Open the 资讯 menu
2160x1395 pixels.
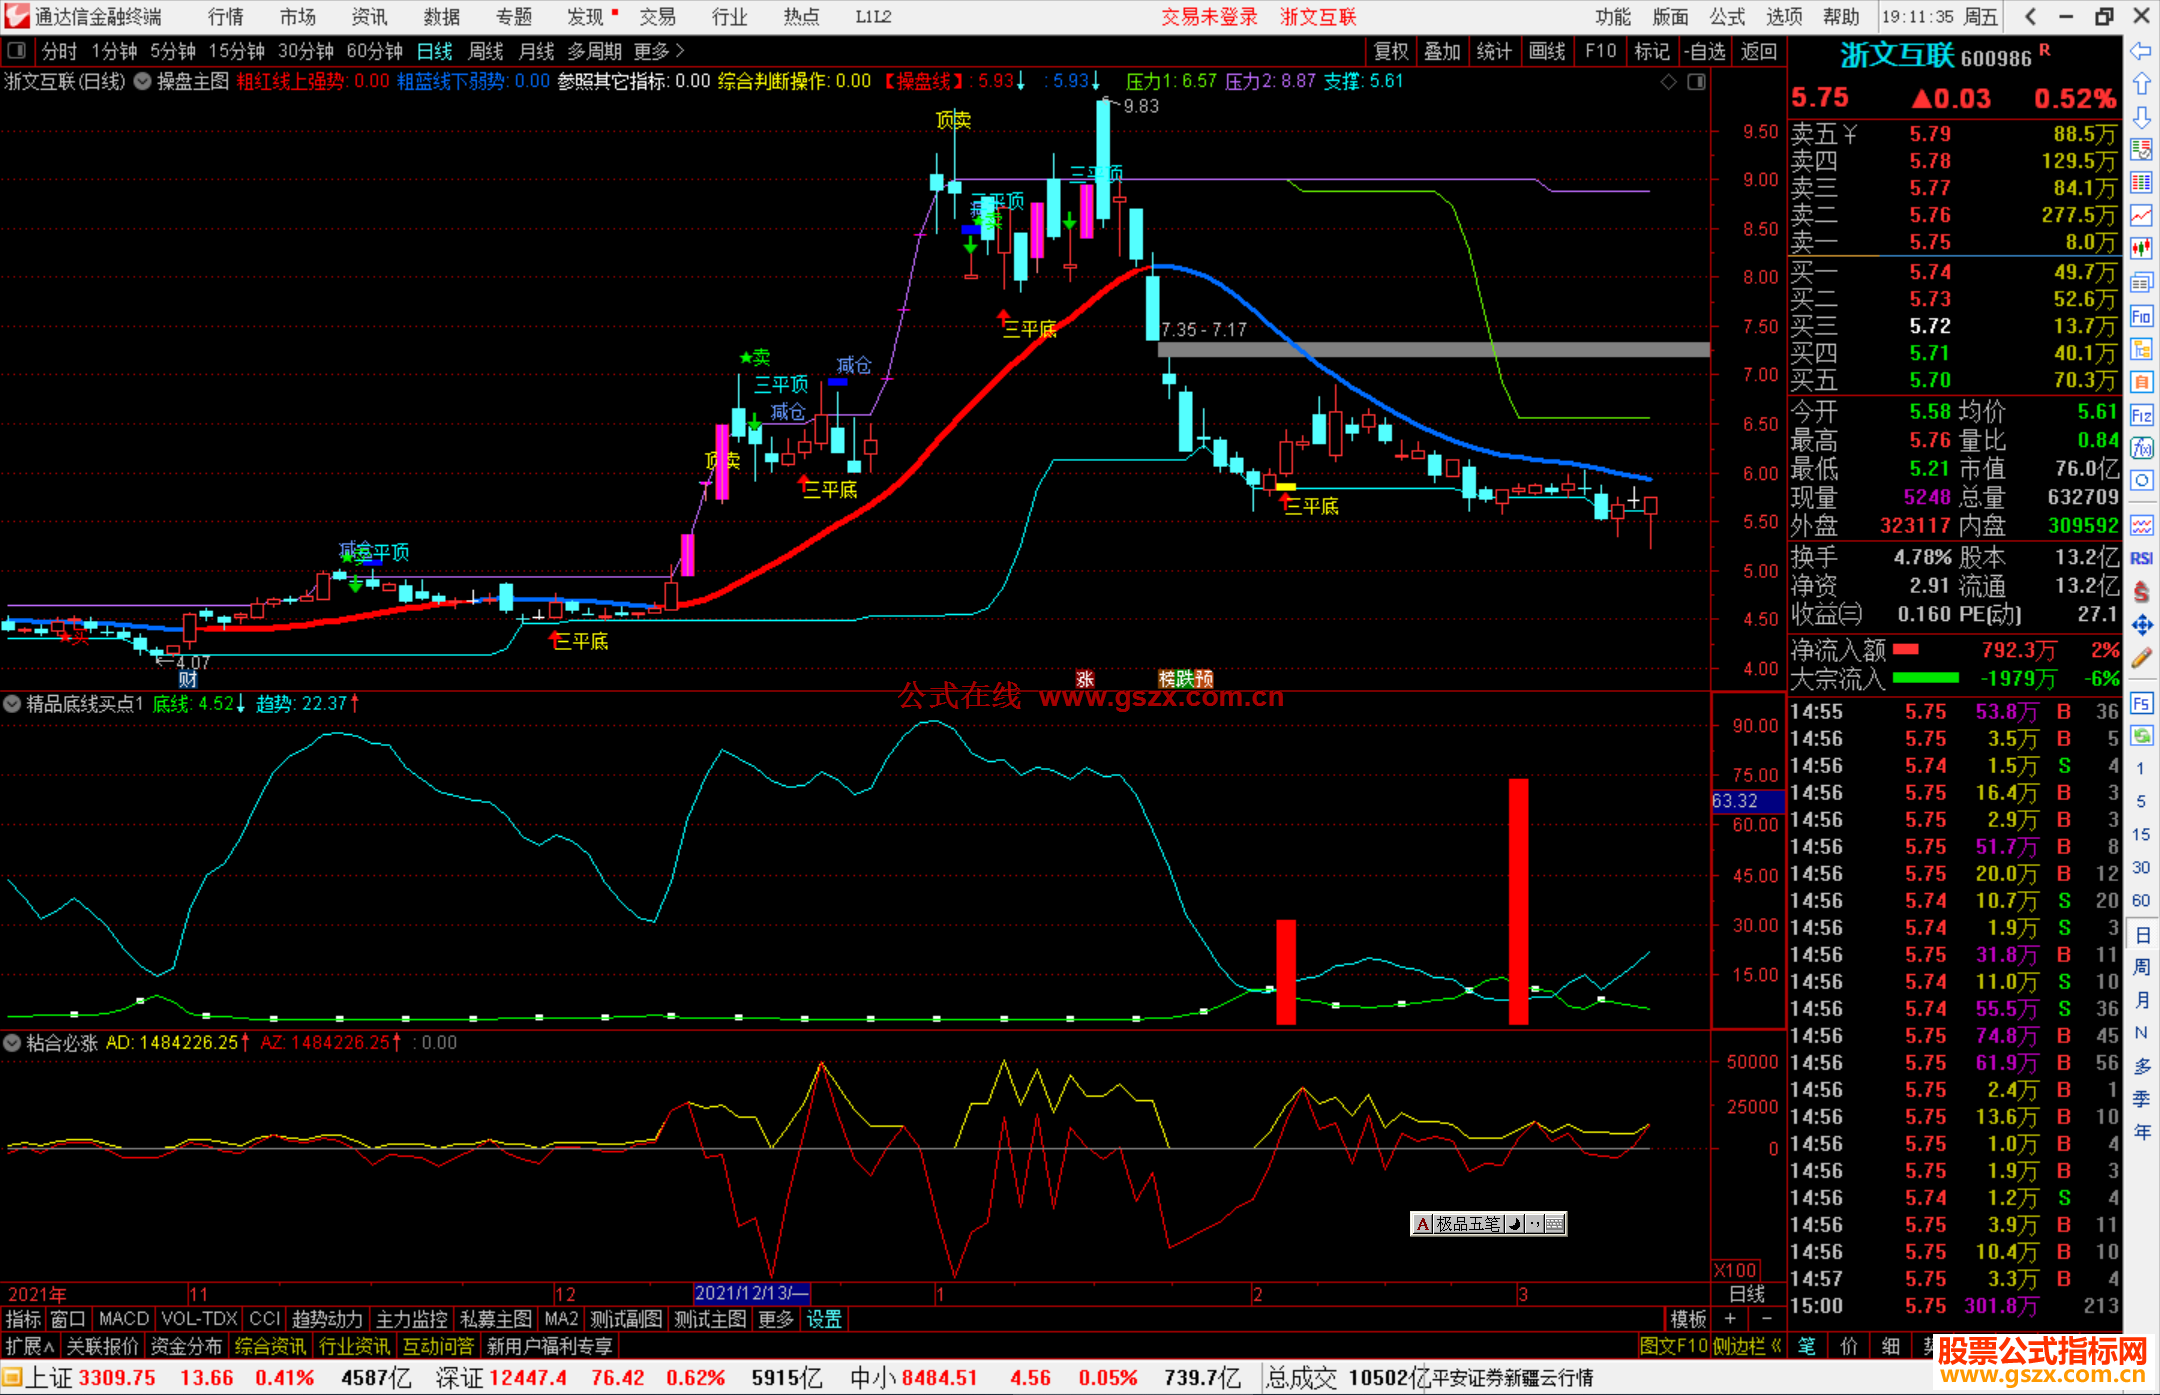click(x=369, y=17)
